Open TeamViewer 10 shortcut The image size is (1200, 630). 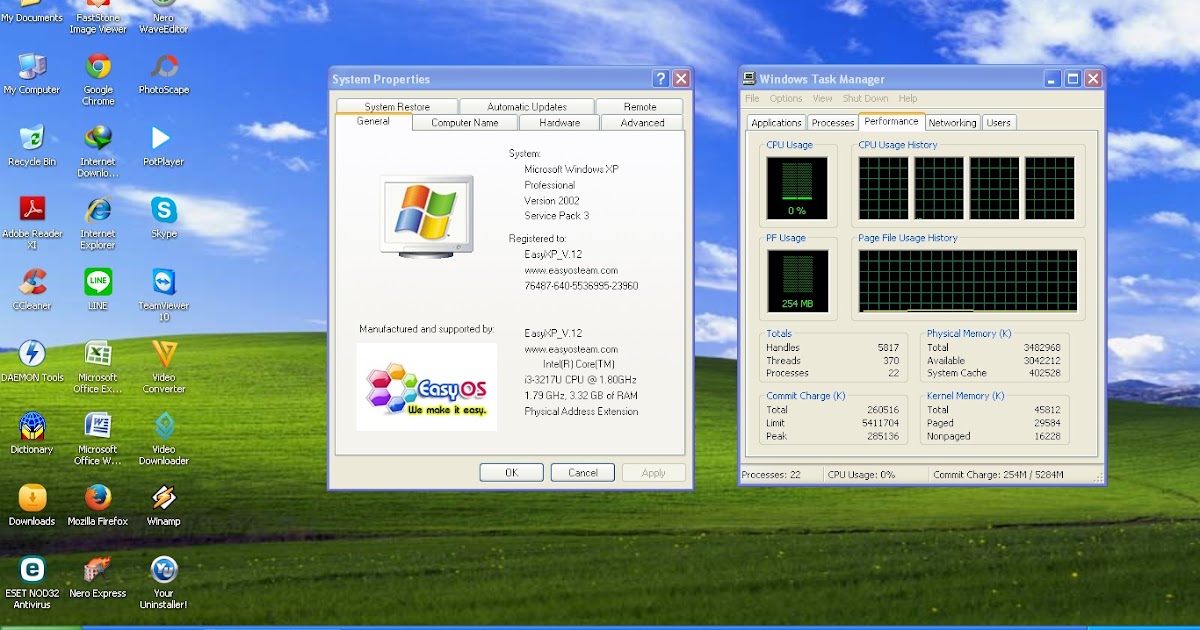click(x=164, y=295)
